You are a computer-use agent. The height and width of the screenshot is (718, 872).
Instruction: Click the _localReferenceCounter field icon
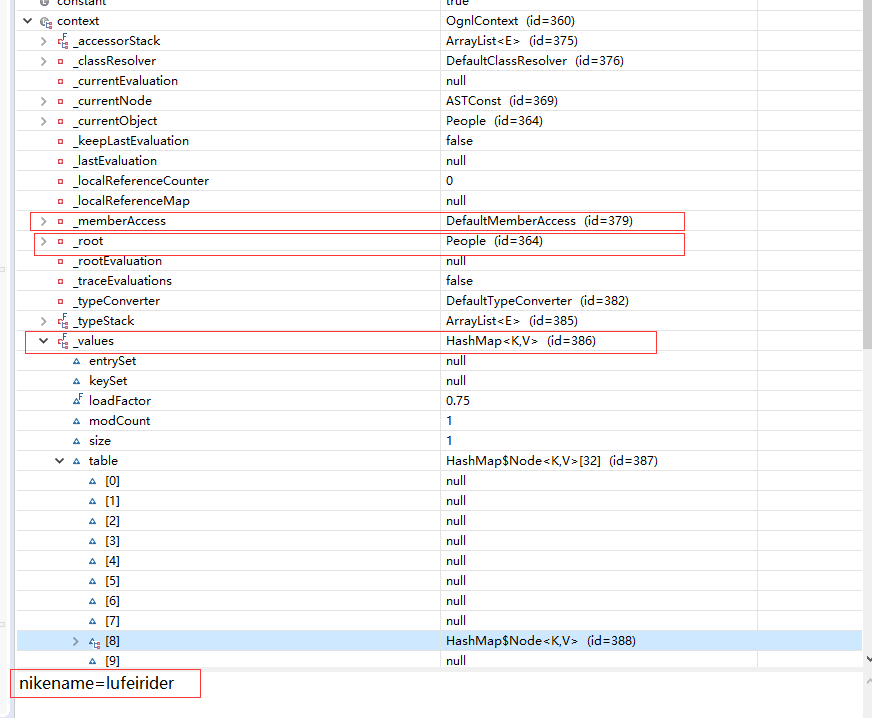61,181
